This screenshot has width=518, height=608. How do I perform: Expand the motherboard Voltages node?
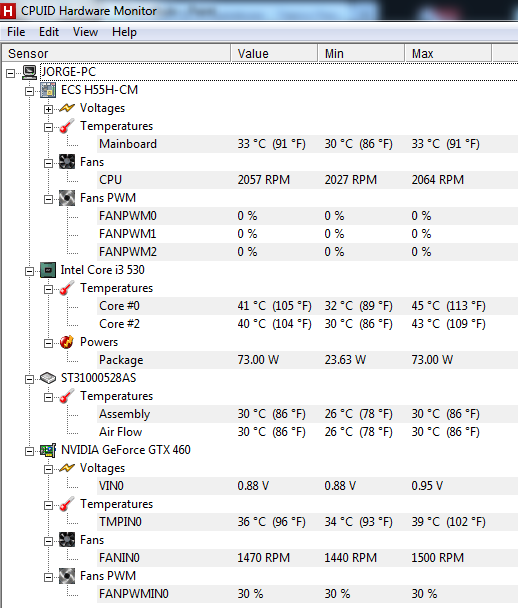[x=48, y=109]
